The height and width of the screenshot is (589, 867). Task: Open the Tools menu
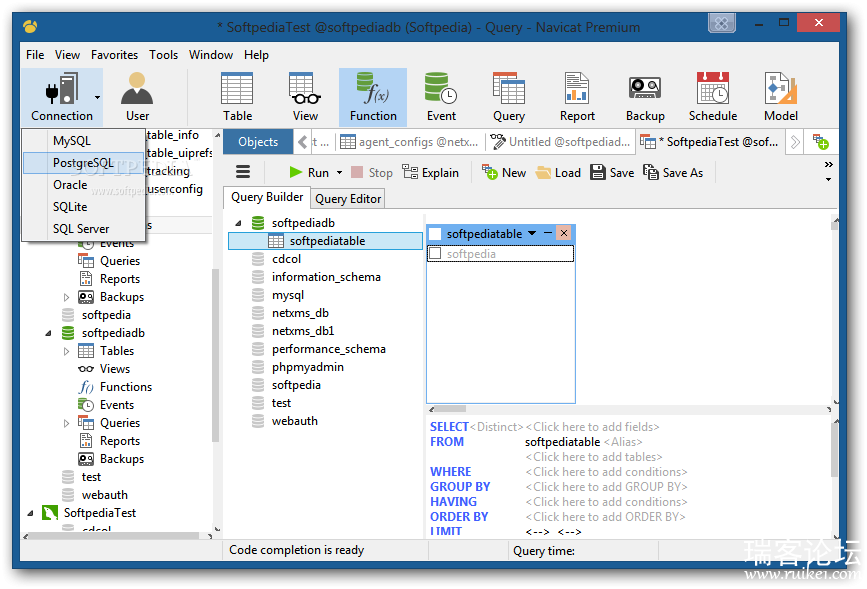pyautogui.click(x=163, y=55)
